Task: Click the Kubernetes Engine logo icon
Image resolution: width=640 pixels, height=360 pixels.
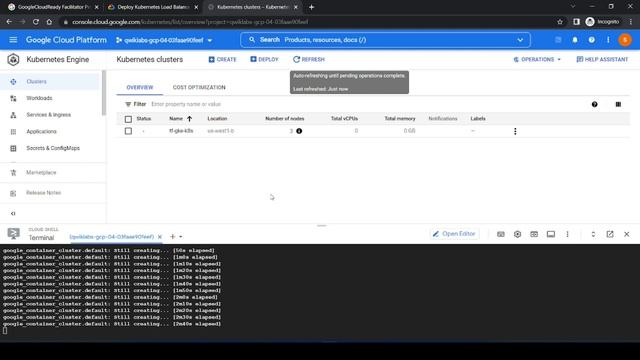Action: tap(13, 60)
